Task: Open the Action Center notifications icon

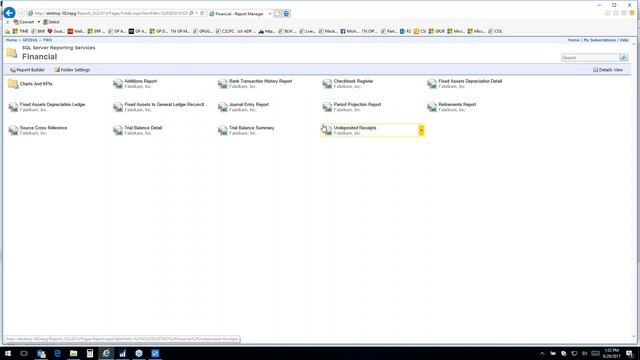Action: (x=629, y=353)
